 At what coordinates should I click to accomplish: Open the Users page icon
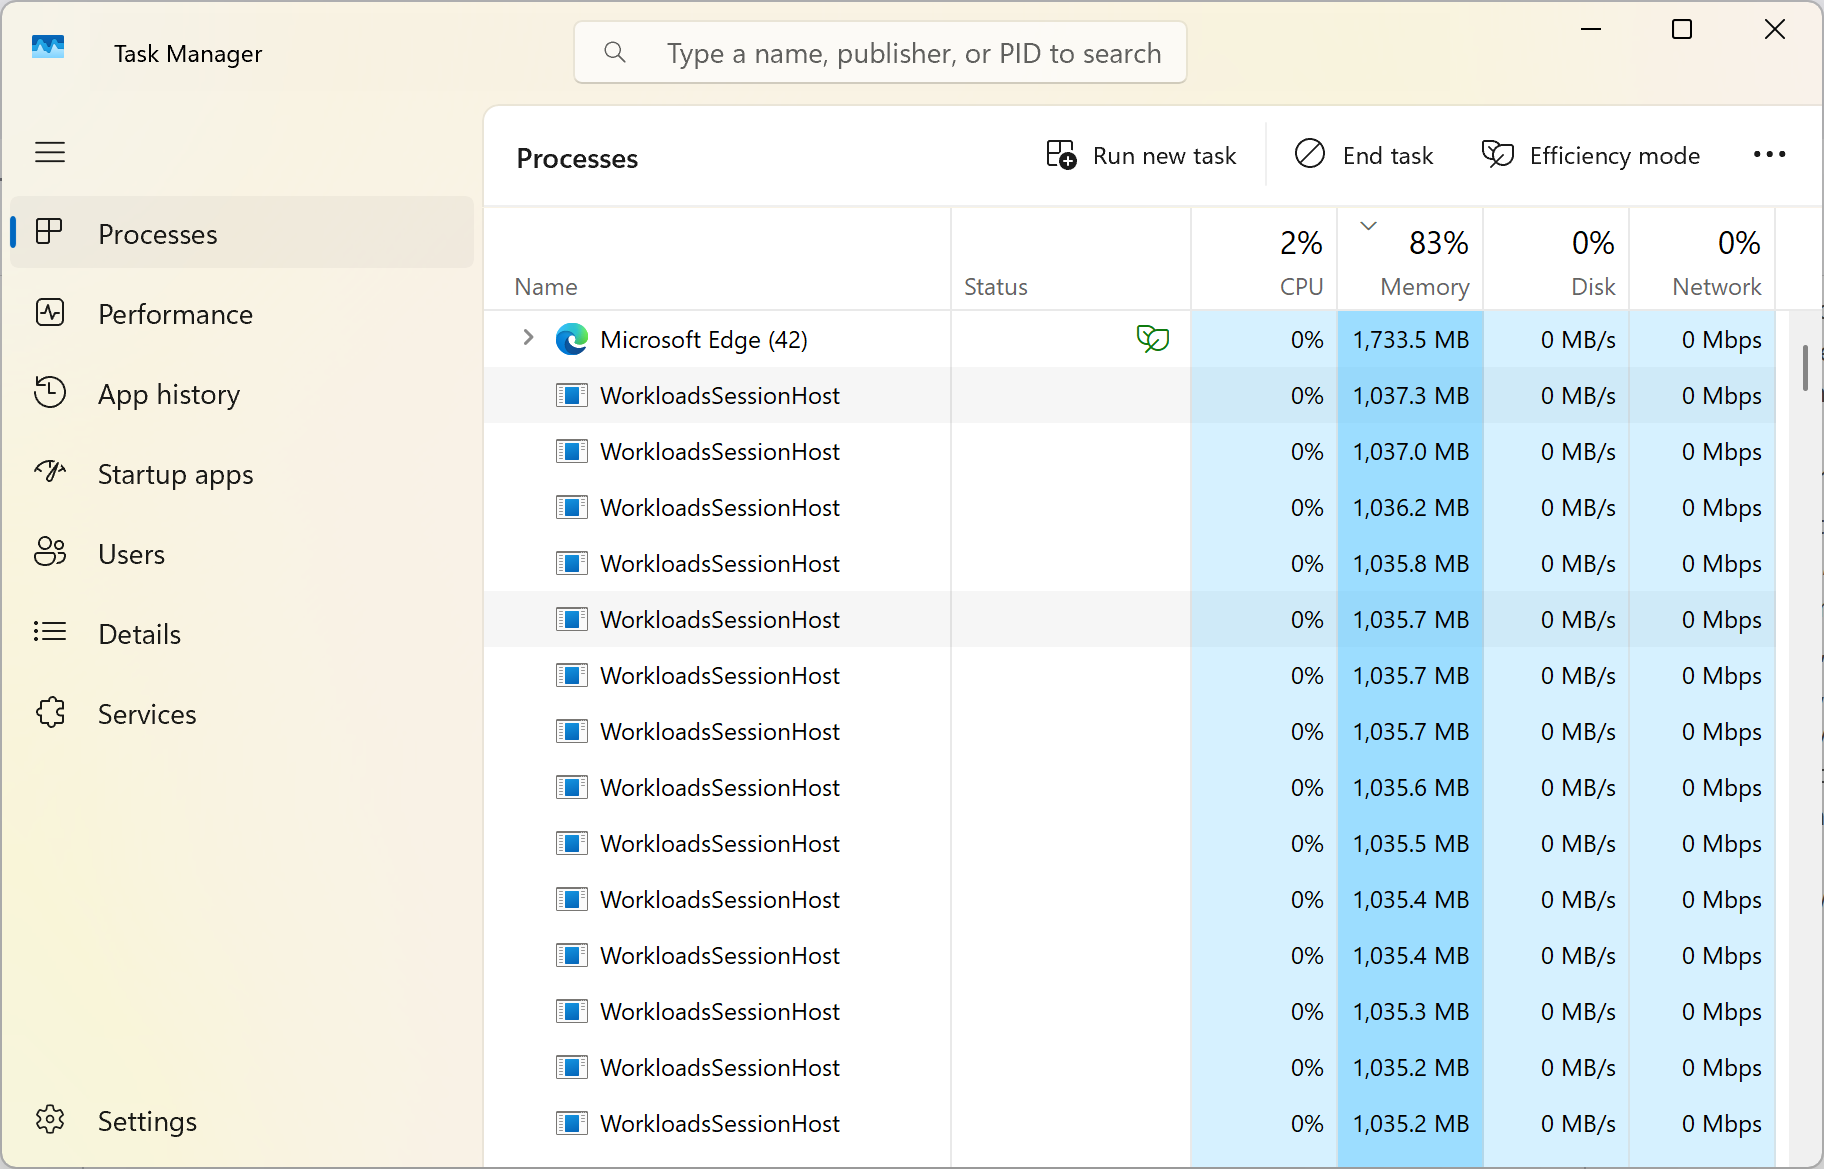coord(50,553)
